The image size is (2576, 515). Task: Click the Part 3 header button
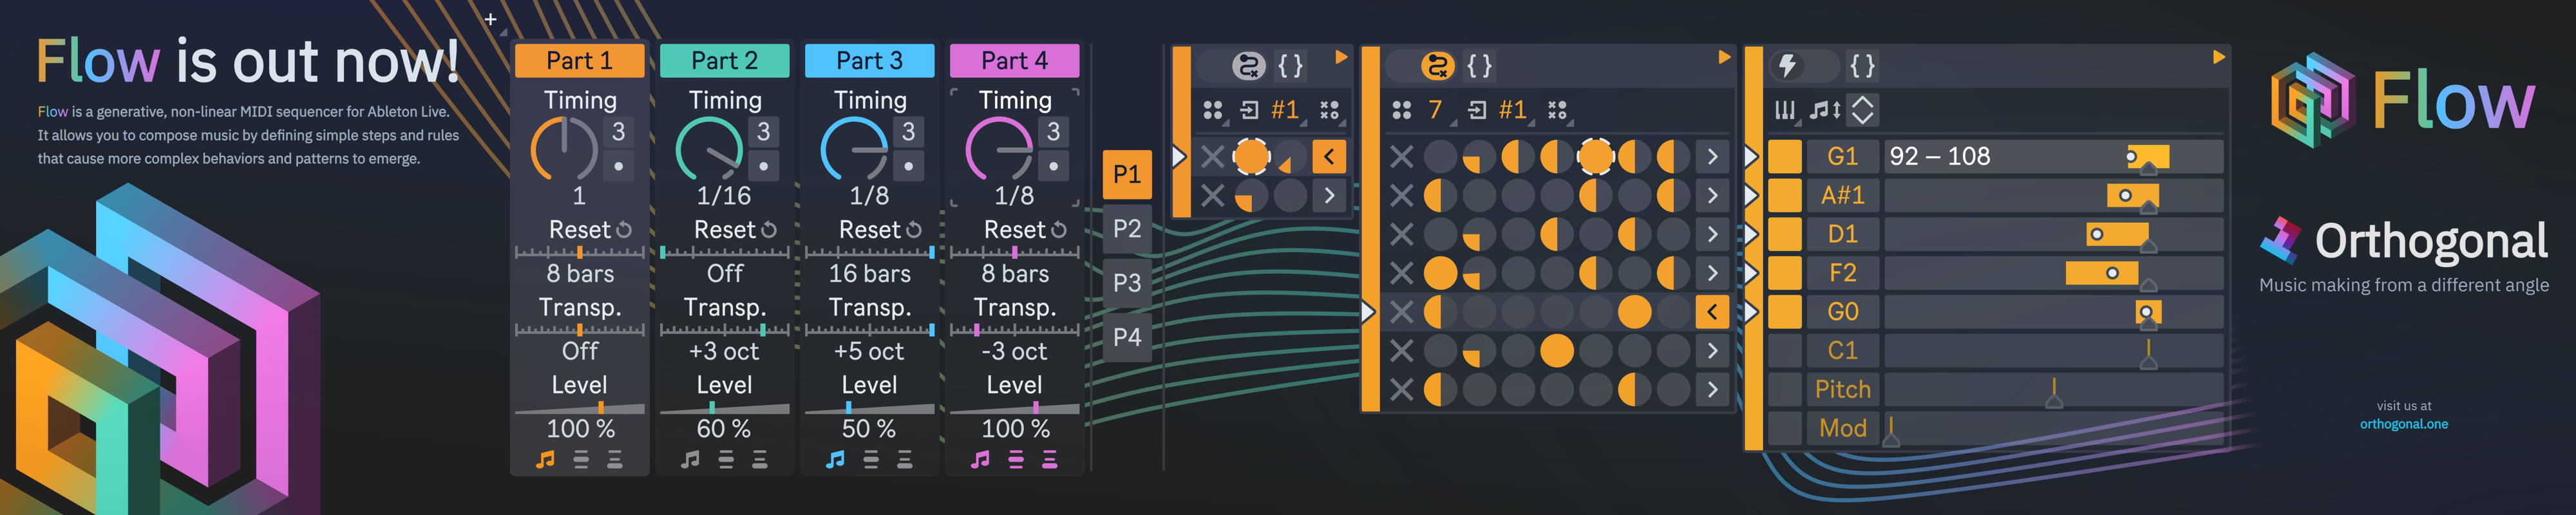(x=868, y=61)
